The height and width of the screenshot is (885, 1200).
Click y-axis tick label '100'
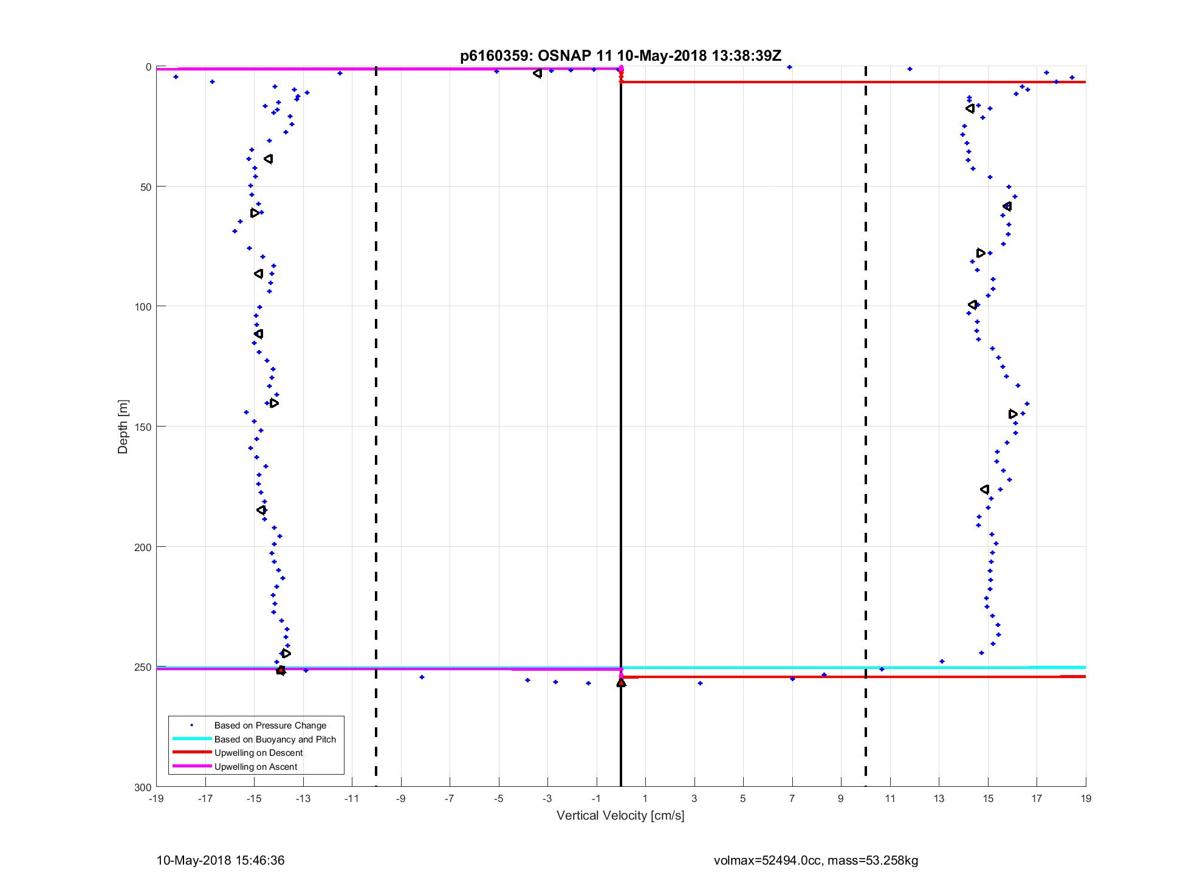coord(142,307)
